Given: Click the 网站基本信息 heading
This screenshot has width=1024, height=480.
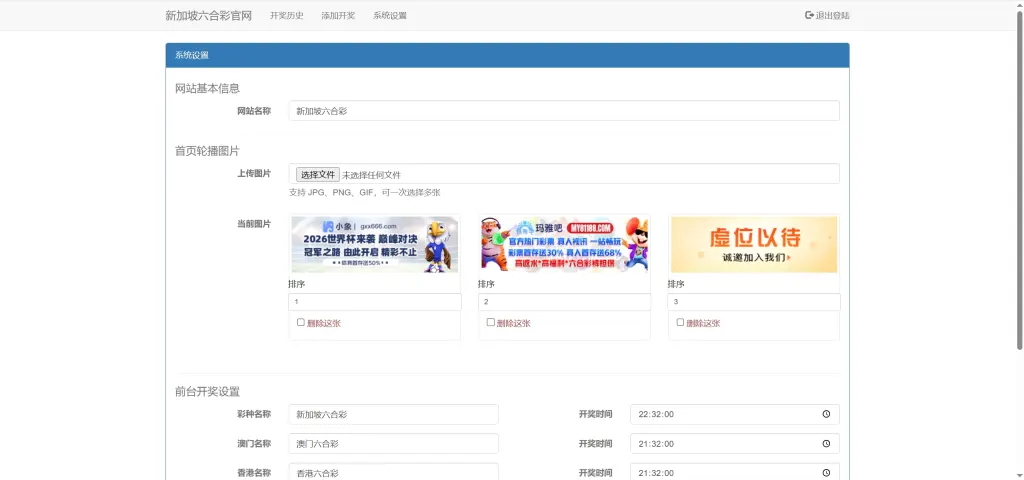Looking at the screenshot, I should [207, 88].
